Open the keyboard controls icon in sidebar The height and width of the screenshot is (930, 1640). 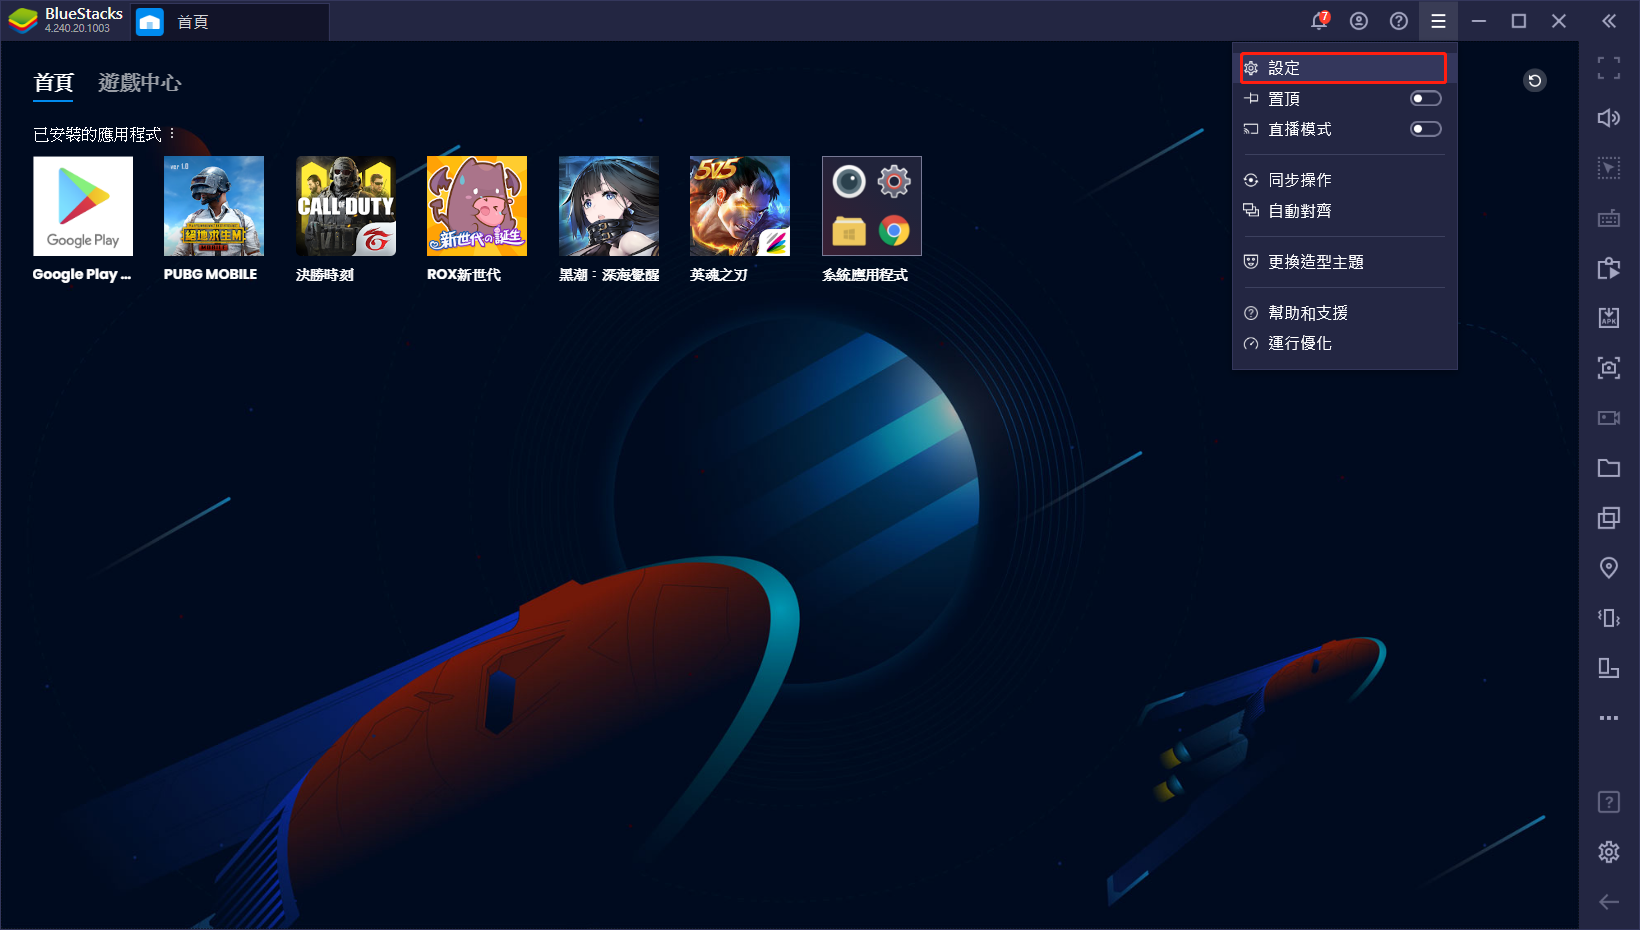tap(1609, 218)
